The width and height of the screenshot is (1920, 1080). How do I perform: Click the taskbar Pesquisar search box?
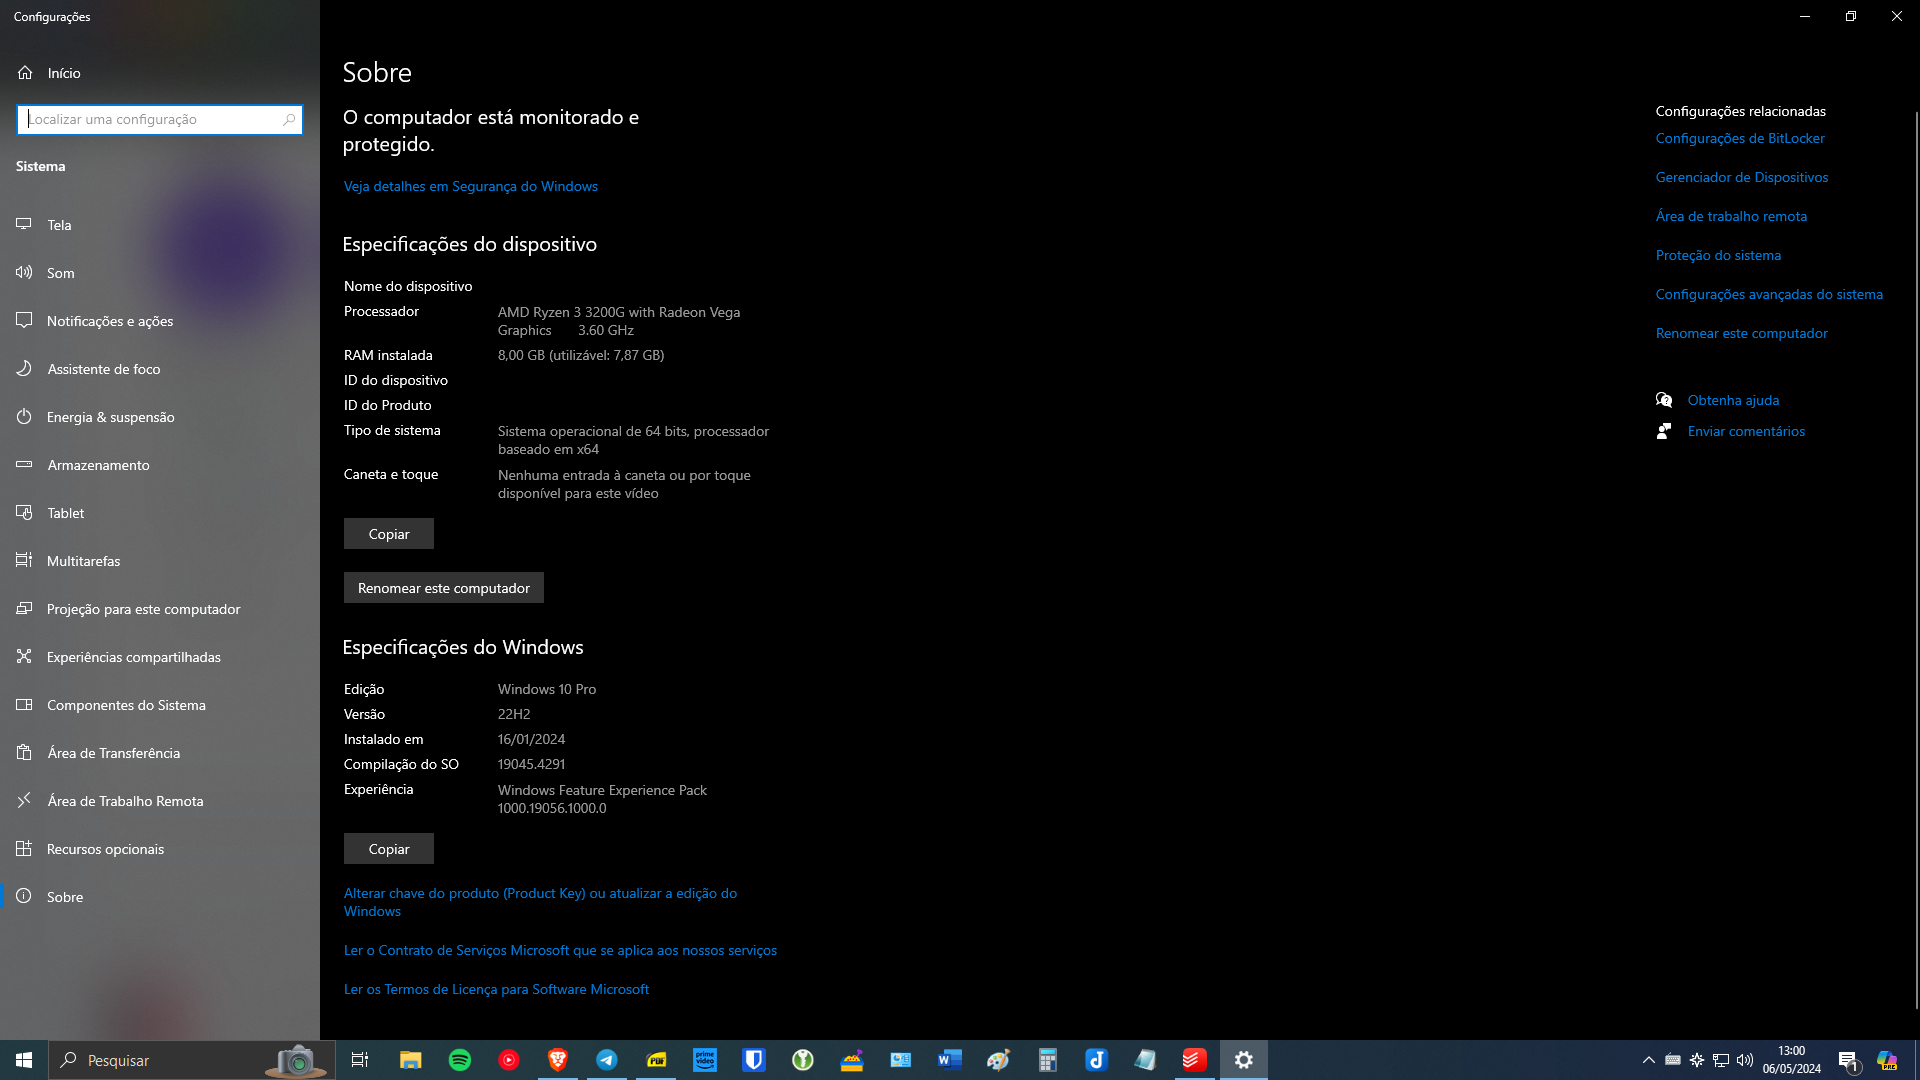click(192, 1060)
